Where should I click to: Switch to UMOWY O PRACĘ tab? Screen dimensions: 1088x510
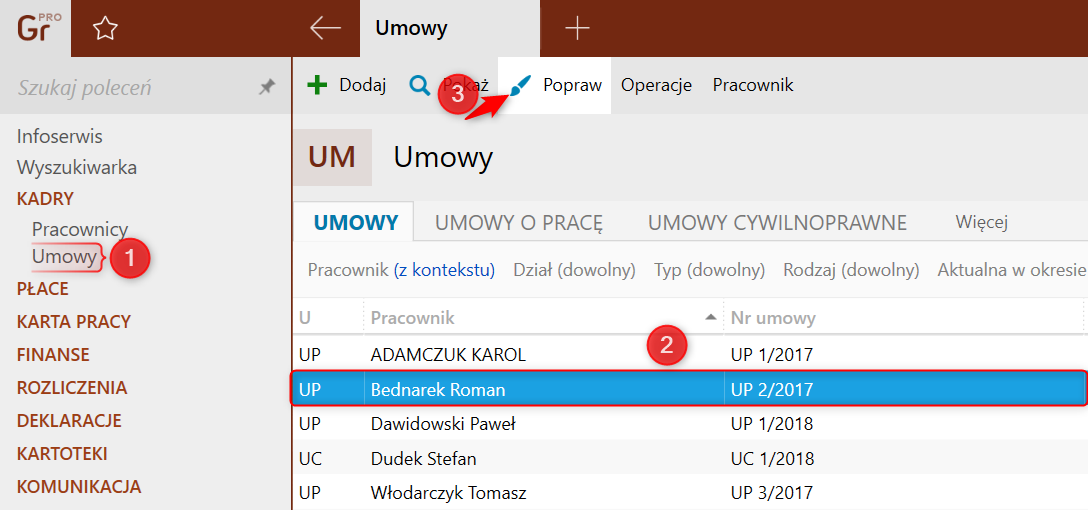click(519, 223)
